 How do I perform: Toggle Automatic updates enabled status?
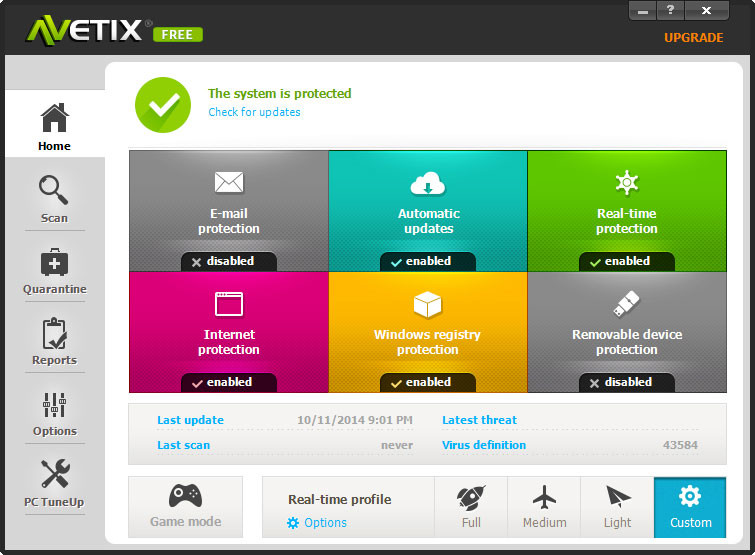tap(428, 261)
